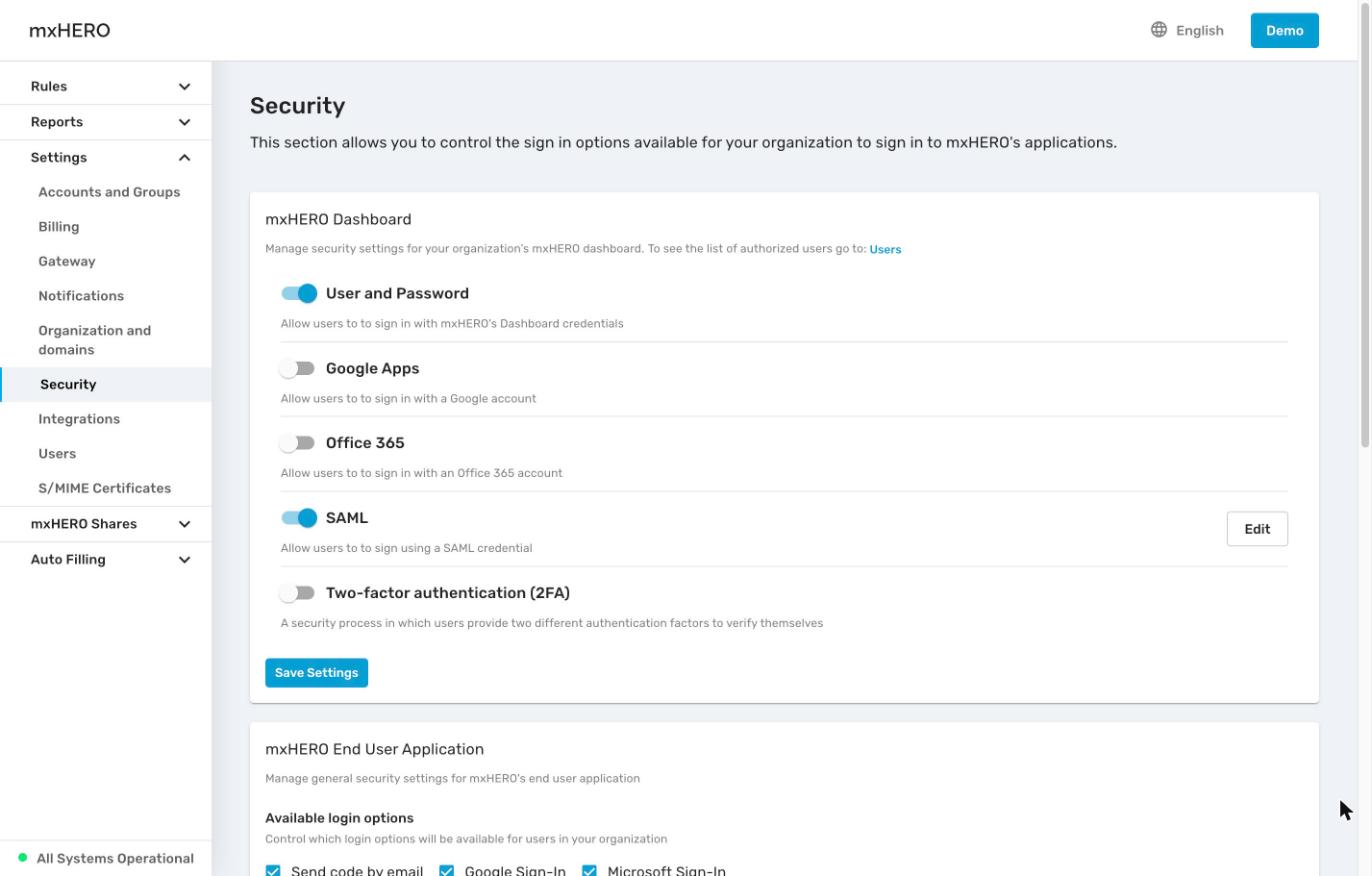Uncheck Send code by email checkbox
The height and width of the screenshot is (876, 1372).
(x=273, y=871)
